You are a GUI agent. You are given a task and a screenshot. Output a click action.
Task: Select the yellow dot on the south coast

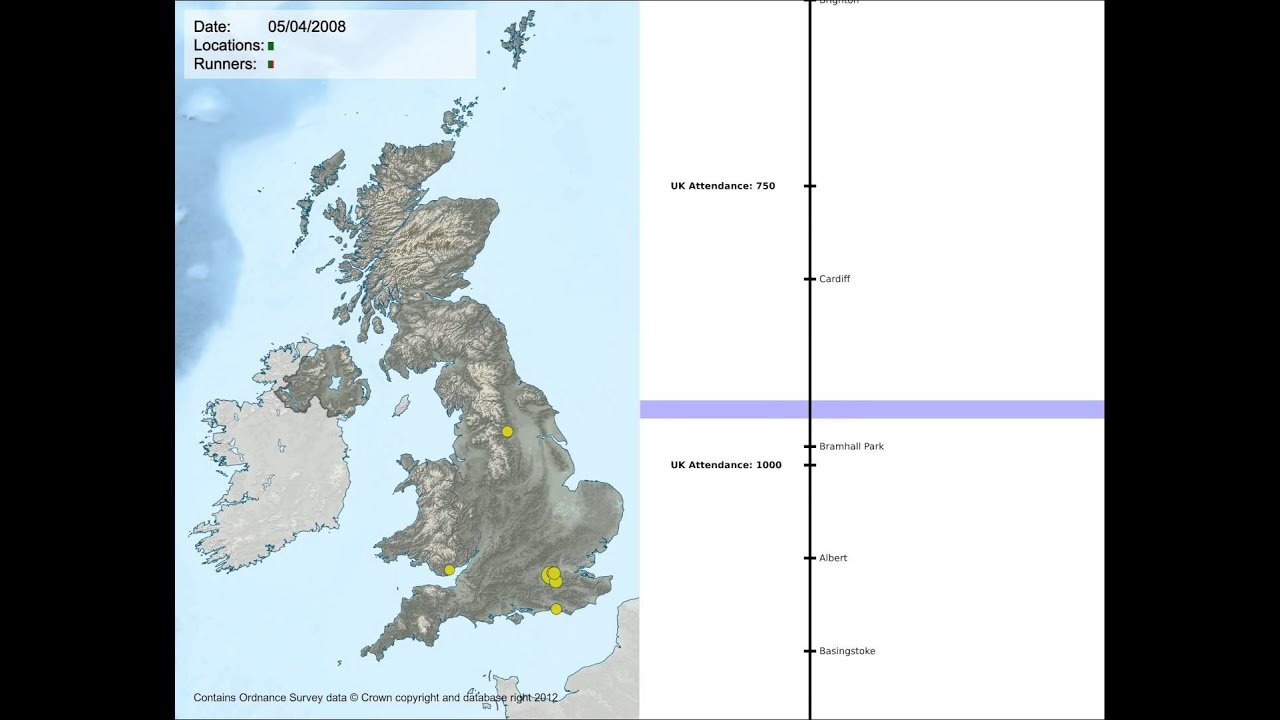coord(556,609)
